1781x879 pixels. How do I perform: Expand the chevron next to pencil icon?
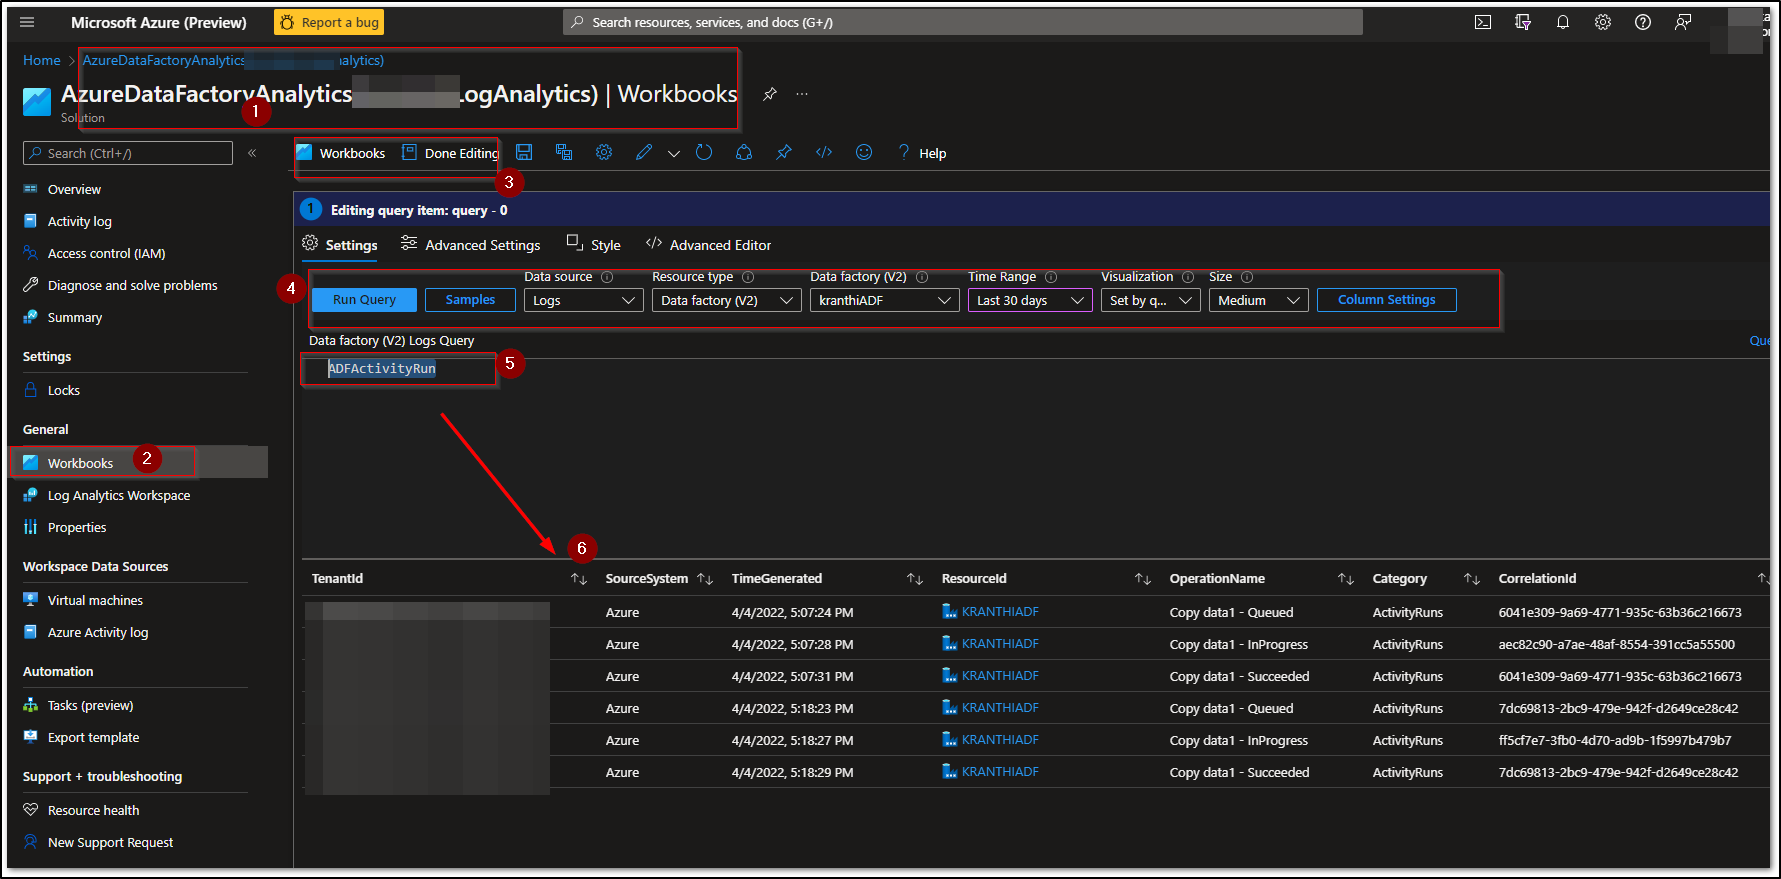pos(674,153)
